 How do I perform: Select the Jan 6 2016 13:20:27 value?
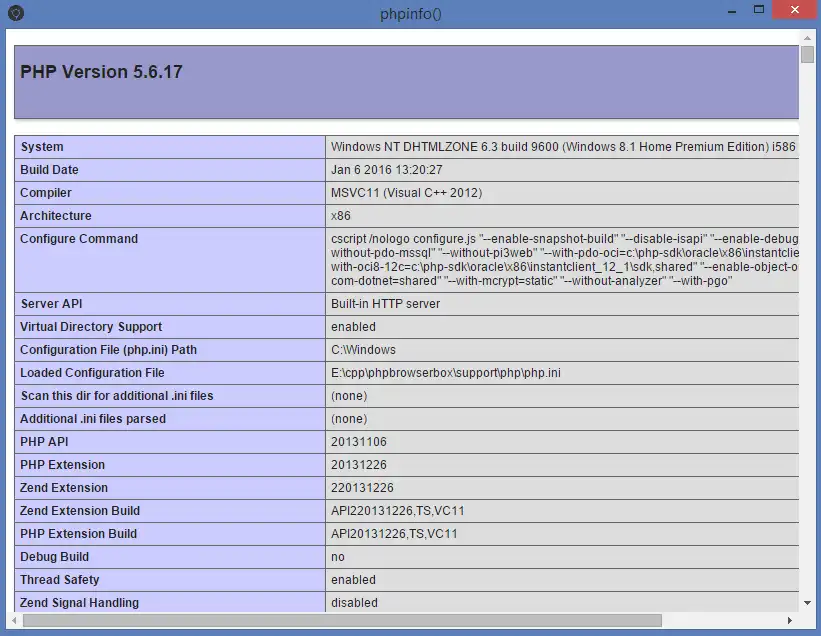click(x=386, y=170)
